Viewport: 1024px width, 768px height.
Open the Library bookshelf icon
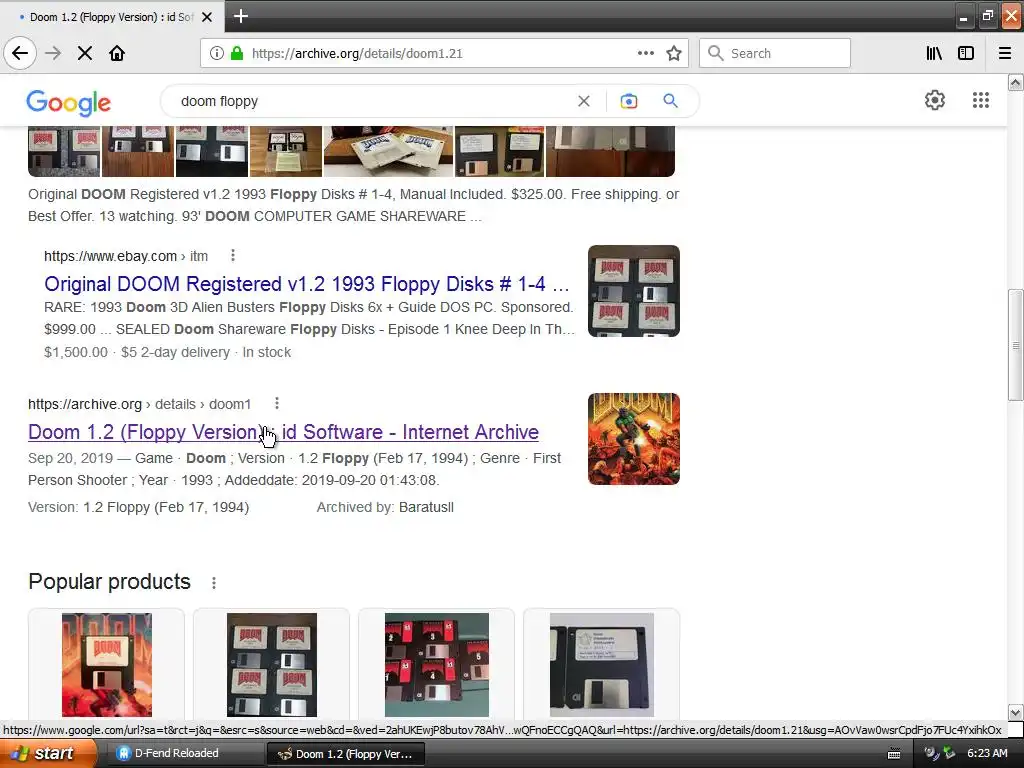(934, 53)
